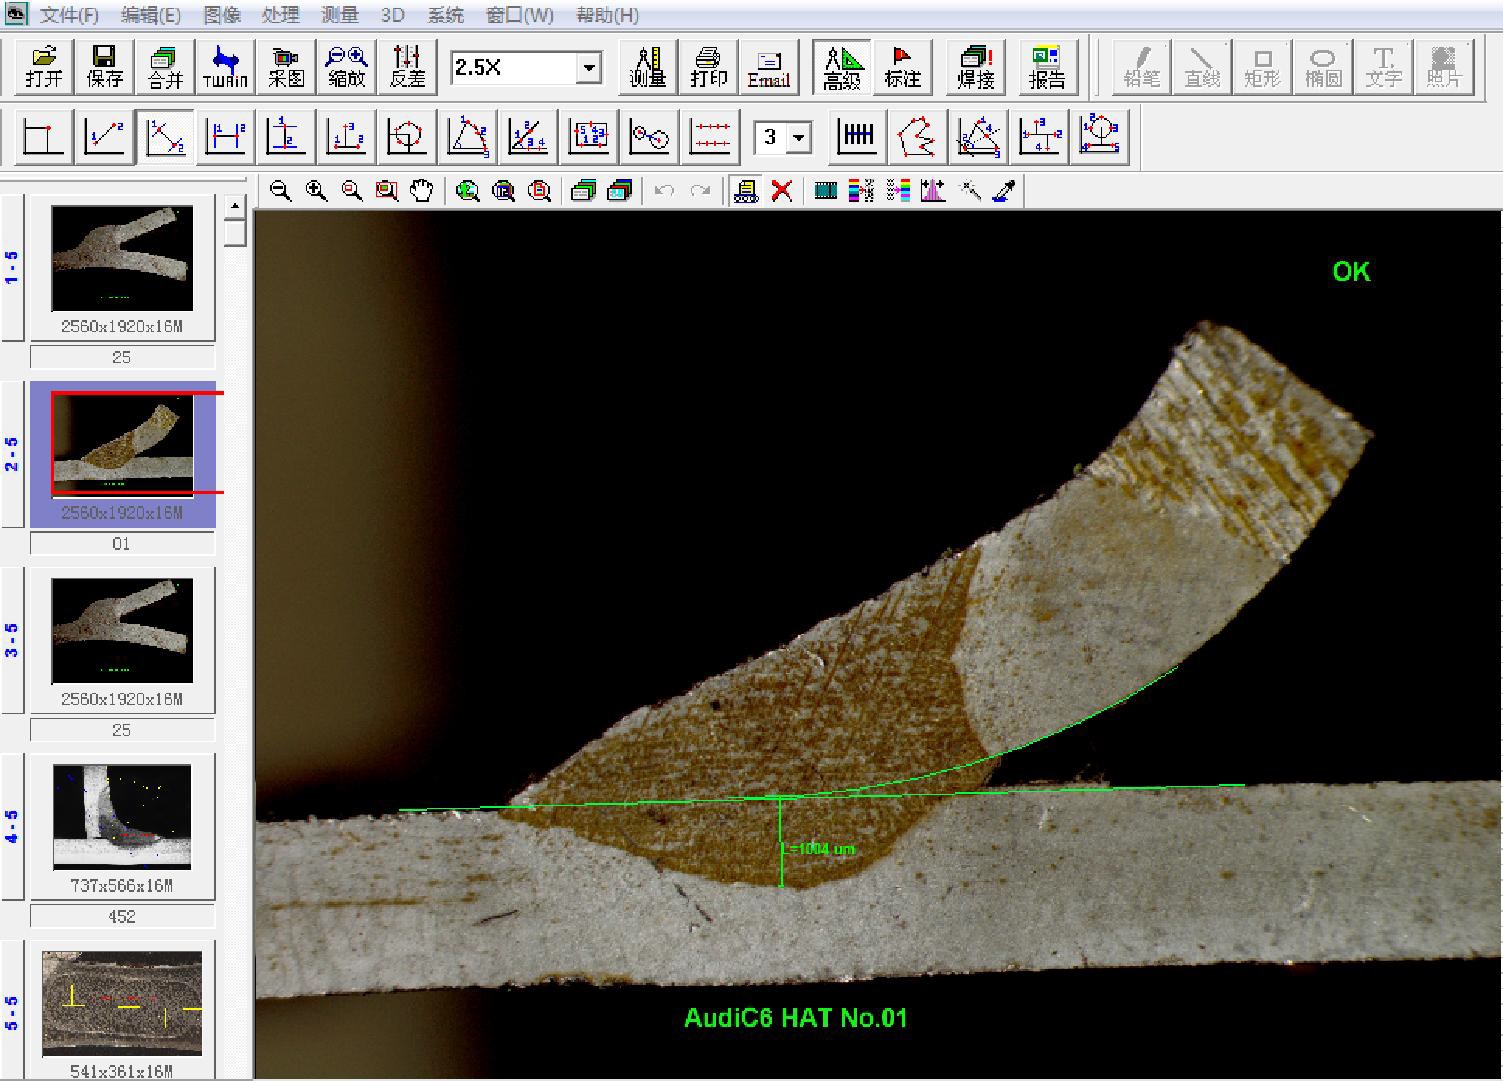
Task: Click the 焊接 welding button
Action: tap(975, 67)
